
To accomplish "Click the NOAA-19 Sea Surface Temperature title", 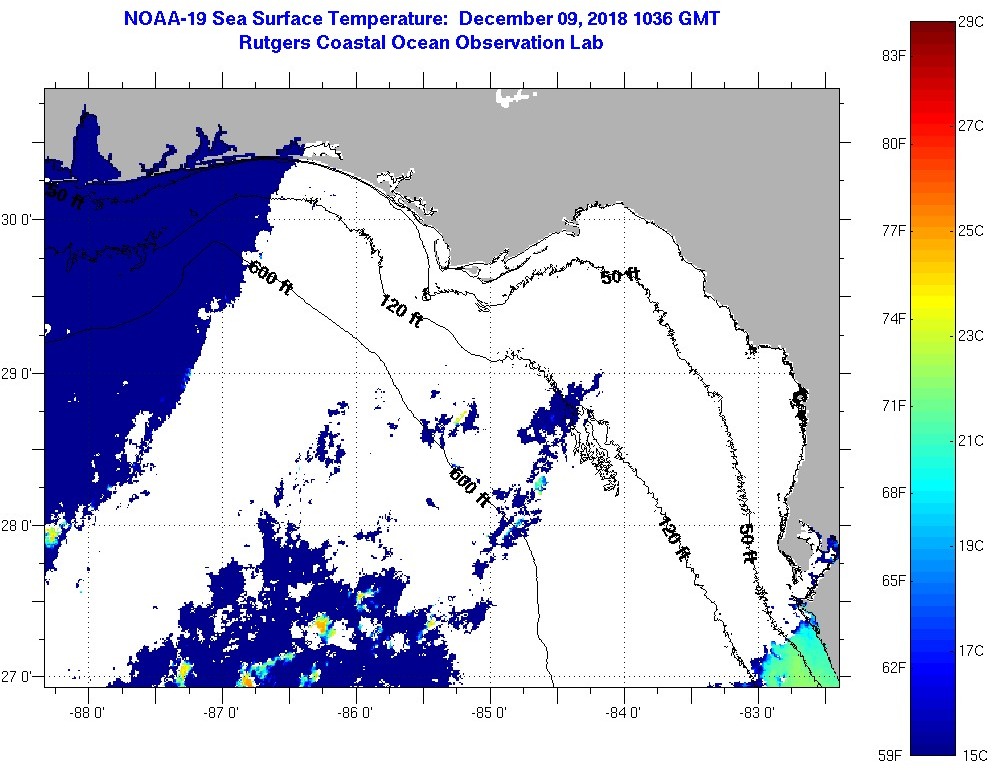I will click(420, 19).
